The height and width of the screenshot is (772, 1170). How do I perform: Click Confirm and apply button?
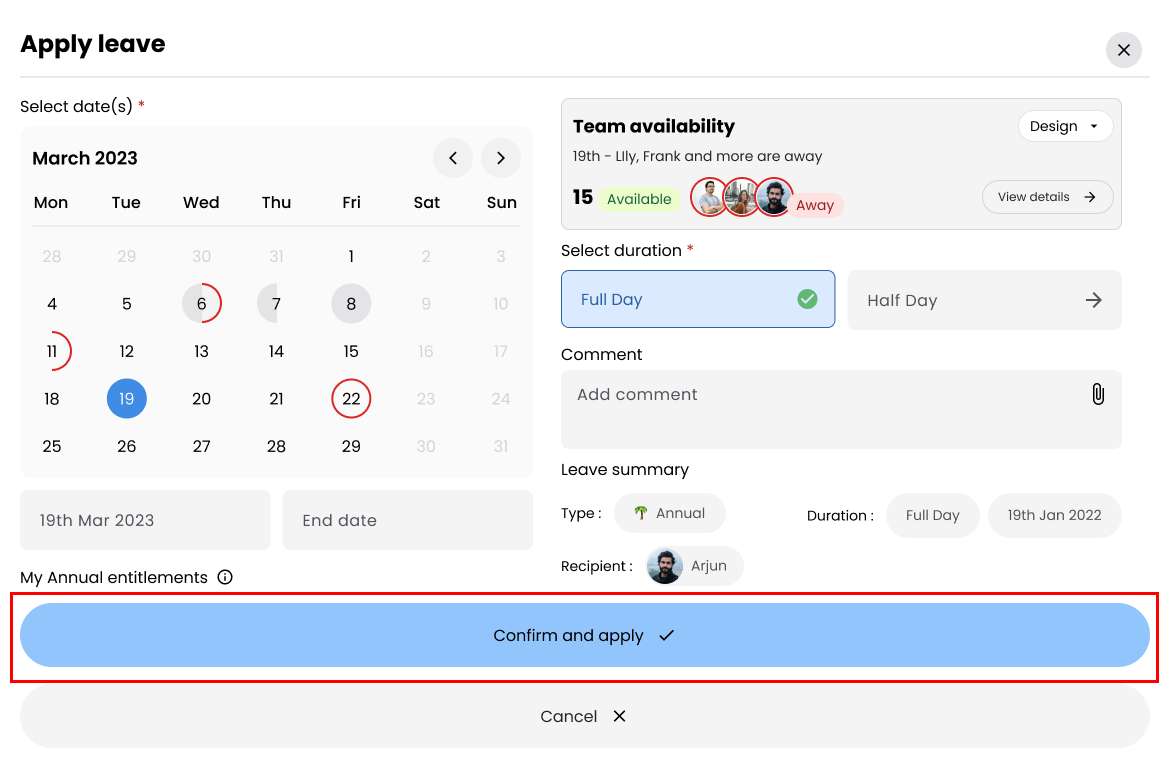pyautogui.click(x=584, y=635)
